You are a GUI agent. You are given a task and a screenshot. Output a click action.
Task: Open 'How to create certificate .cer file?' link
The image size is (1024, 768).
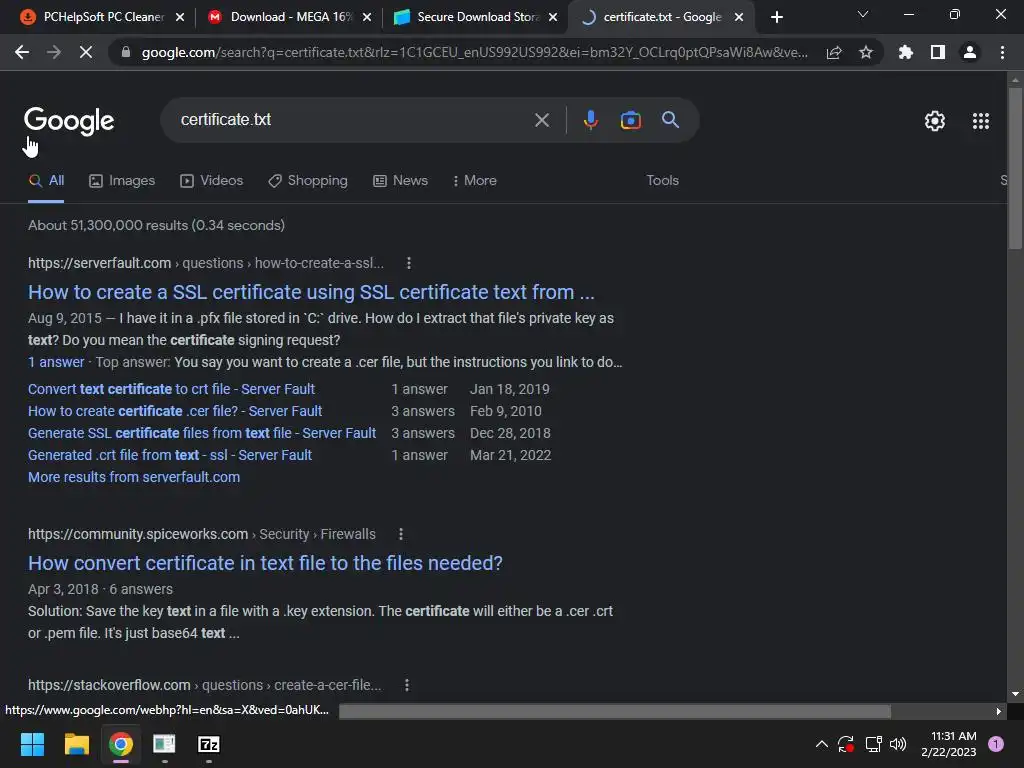point(175,411)
